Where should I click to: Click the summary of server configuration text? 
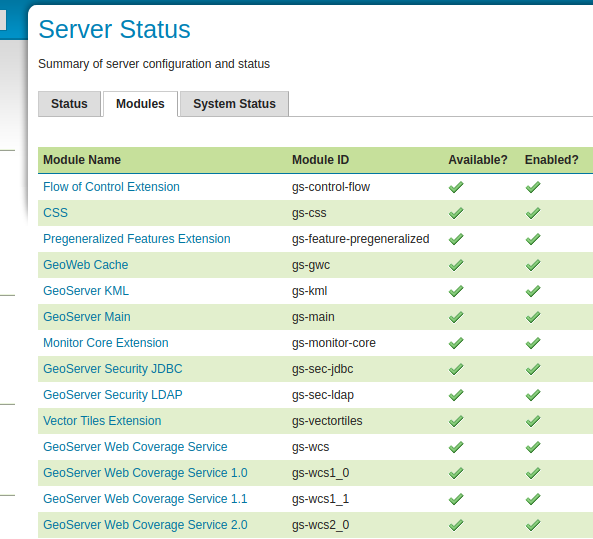[154, 64]
